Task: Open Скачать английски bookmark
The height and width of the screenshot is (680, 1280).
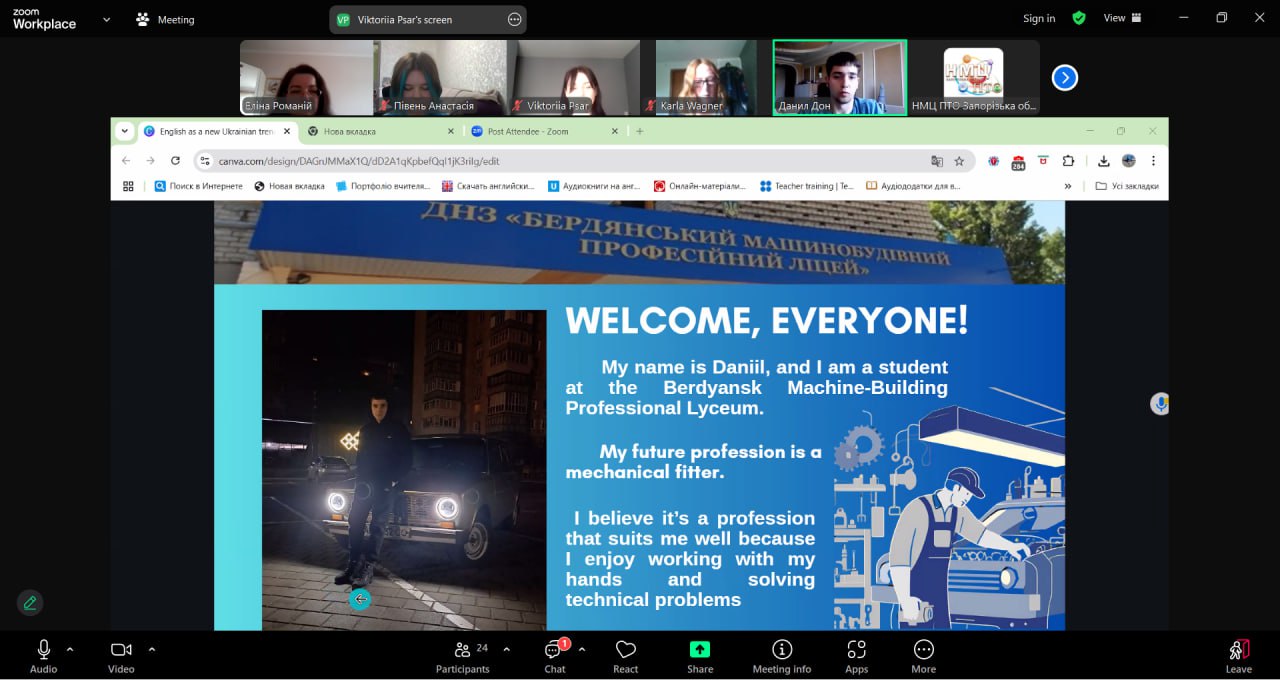Action: (x=488, y=186)
